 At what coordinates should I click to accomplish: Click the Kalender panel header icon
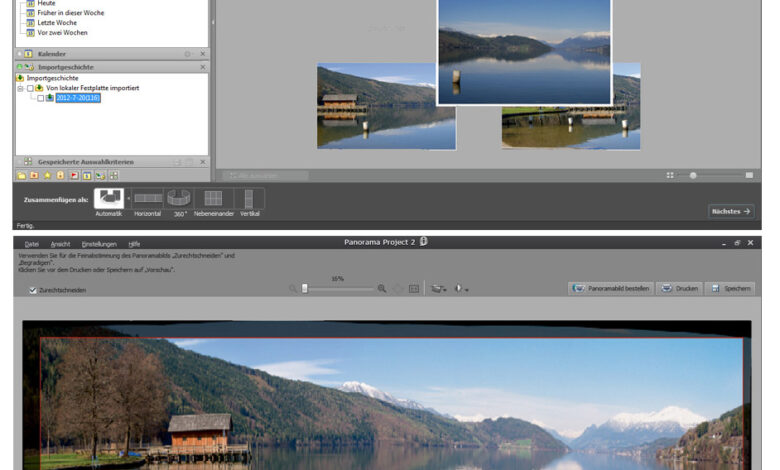tap(28, 54)
